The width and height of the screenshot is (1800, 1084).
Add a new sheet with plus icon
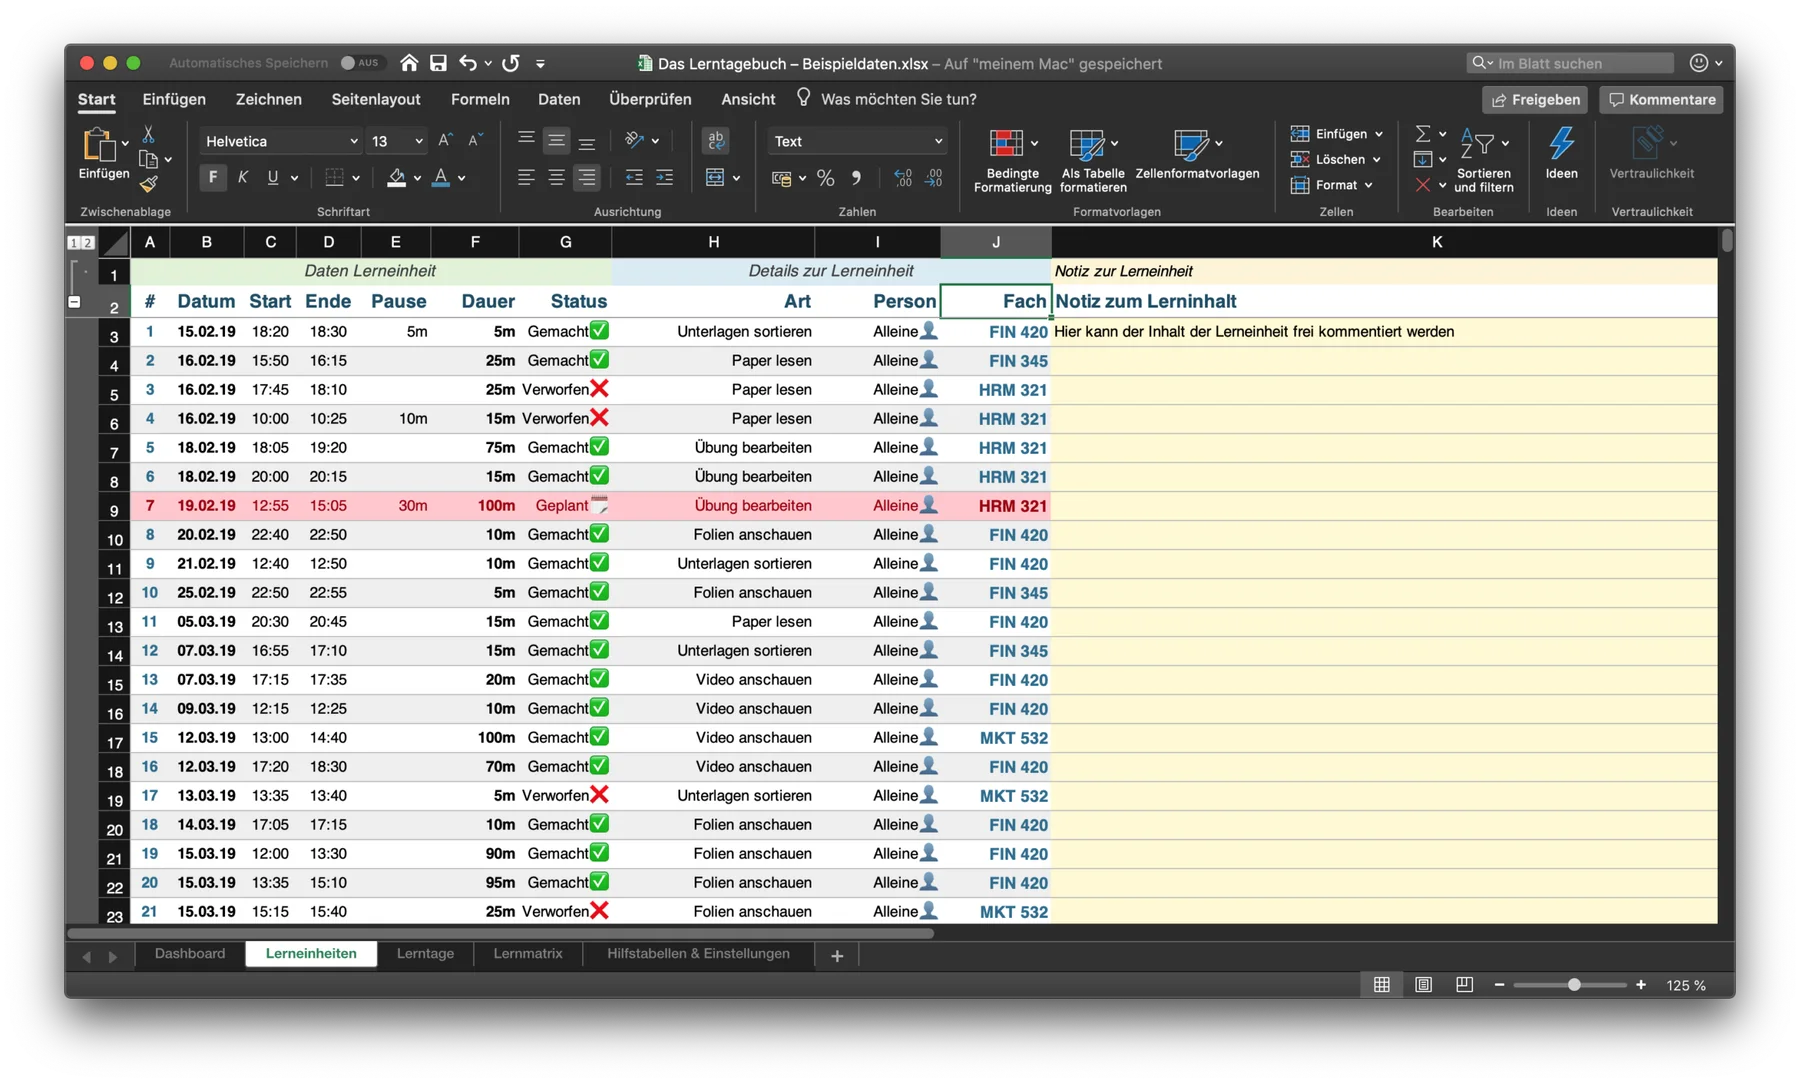(837, 956)
